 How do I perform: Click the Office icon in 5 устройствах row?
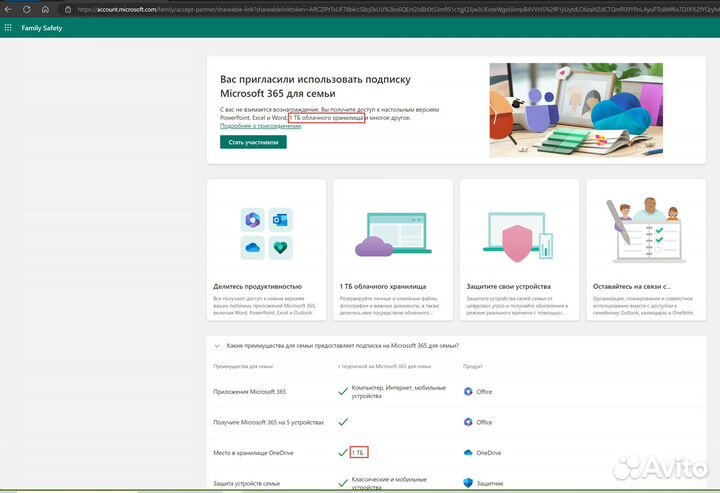tap(468, 422)
